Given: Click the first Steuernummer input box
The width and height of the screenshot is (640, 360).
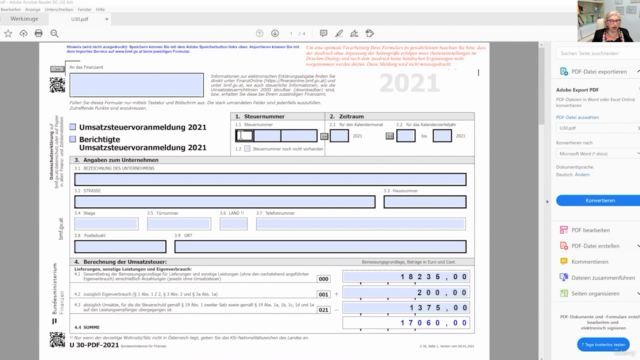Looking at the screenshot, I should (244, 136).
